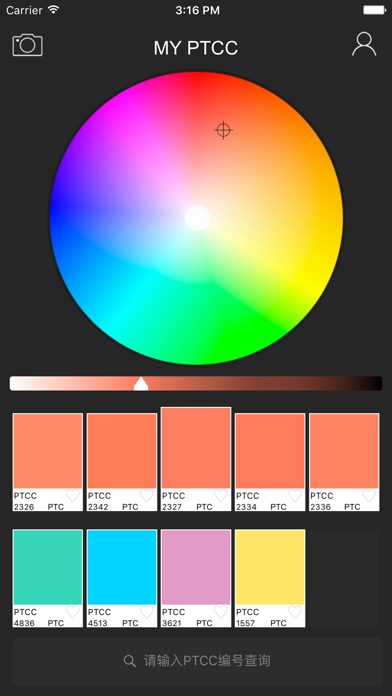
Task: Click the 2326 code label
Action: click(x=24, y=507)
